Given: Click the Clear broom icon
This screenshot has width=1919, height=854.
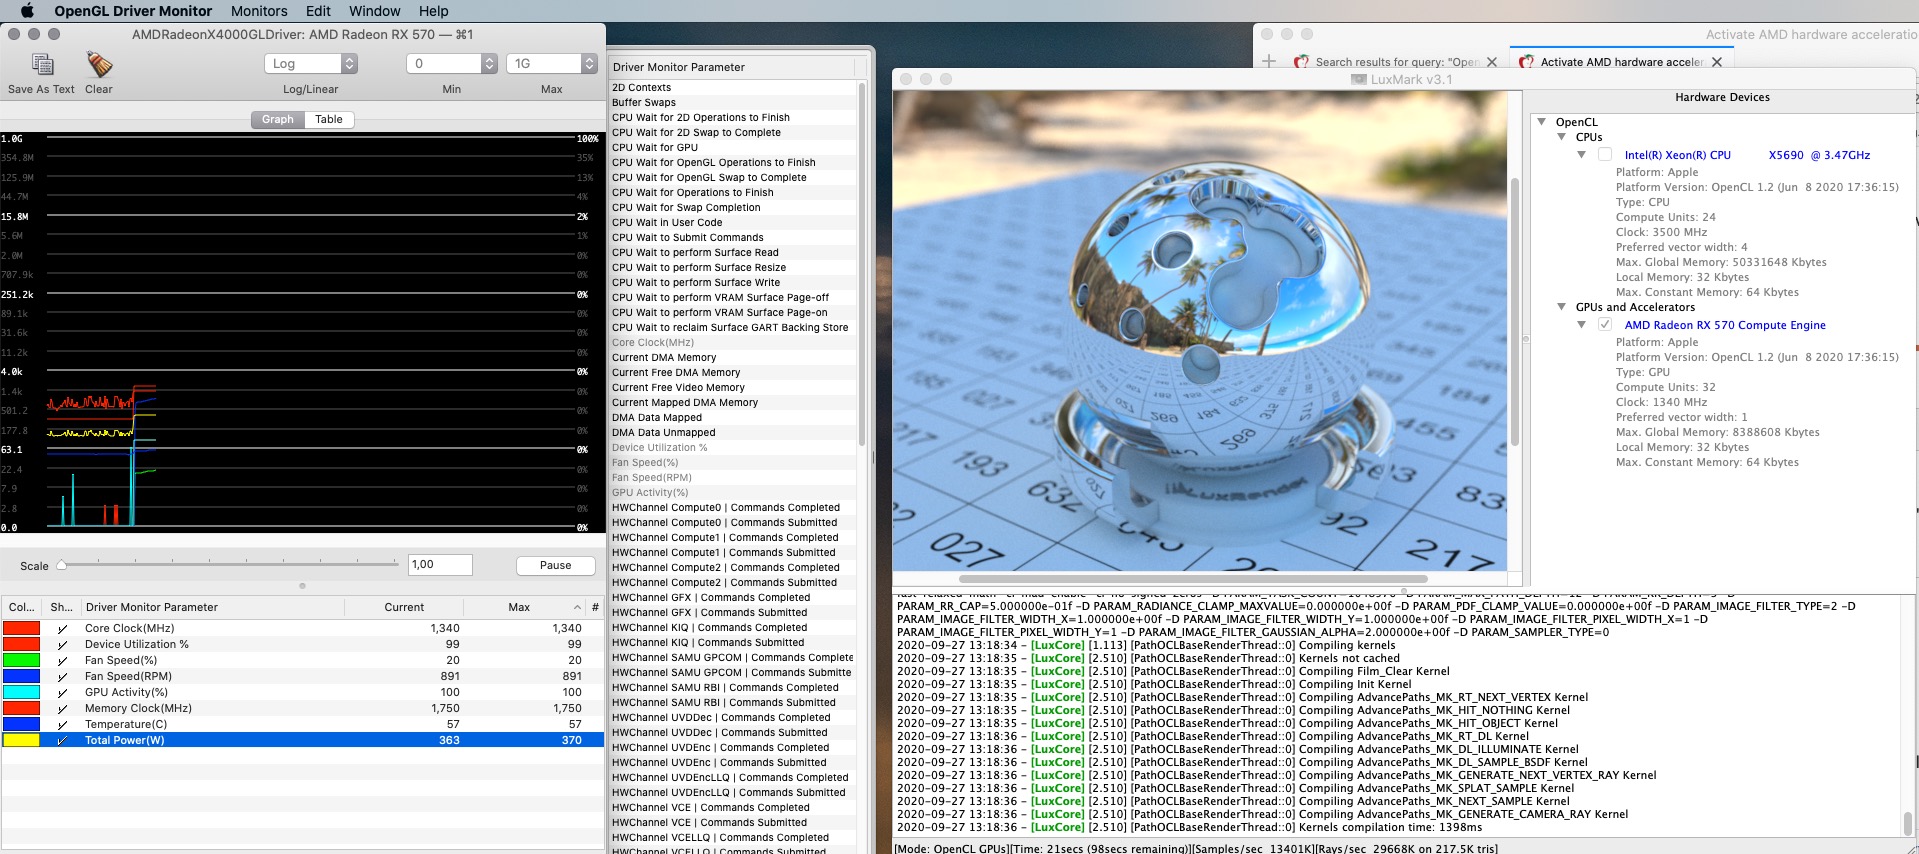Looking at the screenshot, I should click(99, 65).
